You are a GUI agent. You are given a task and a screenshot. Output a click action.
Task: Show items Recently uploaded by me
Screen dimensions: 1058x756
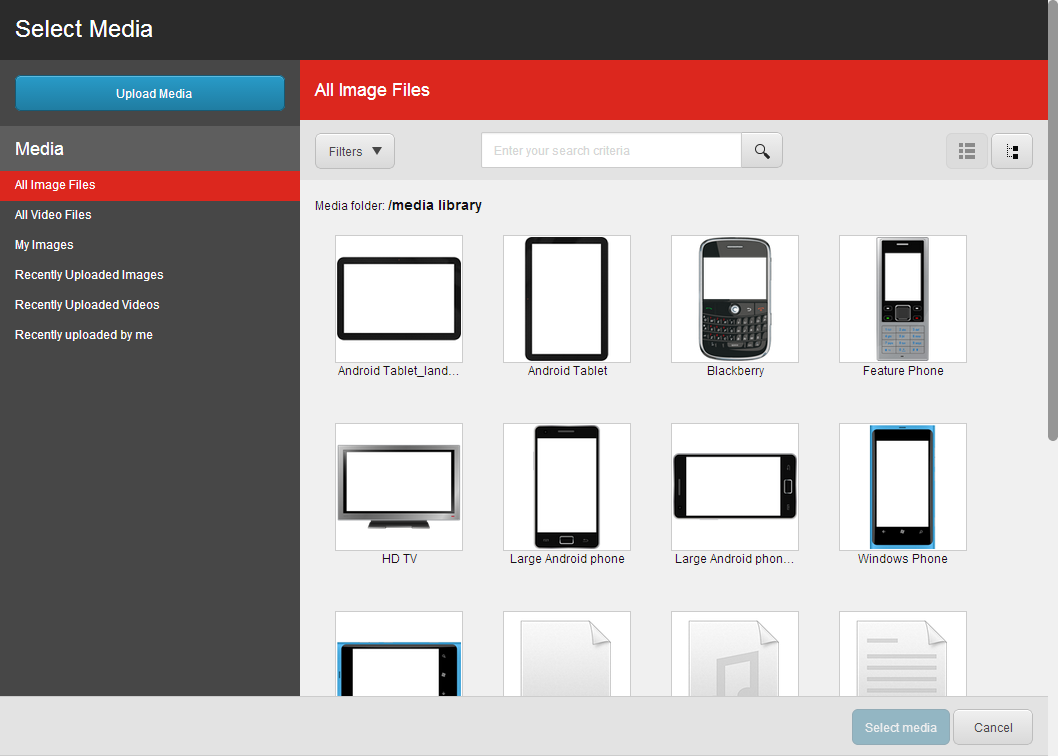(x=83, y=334)
